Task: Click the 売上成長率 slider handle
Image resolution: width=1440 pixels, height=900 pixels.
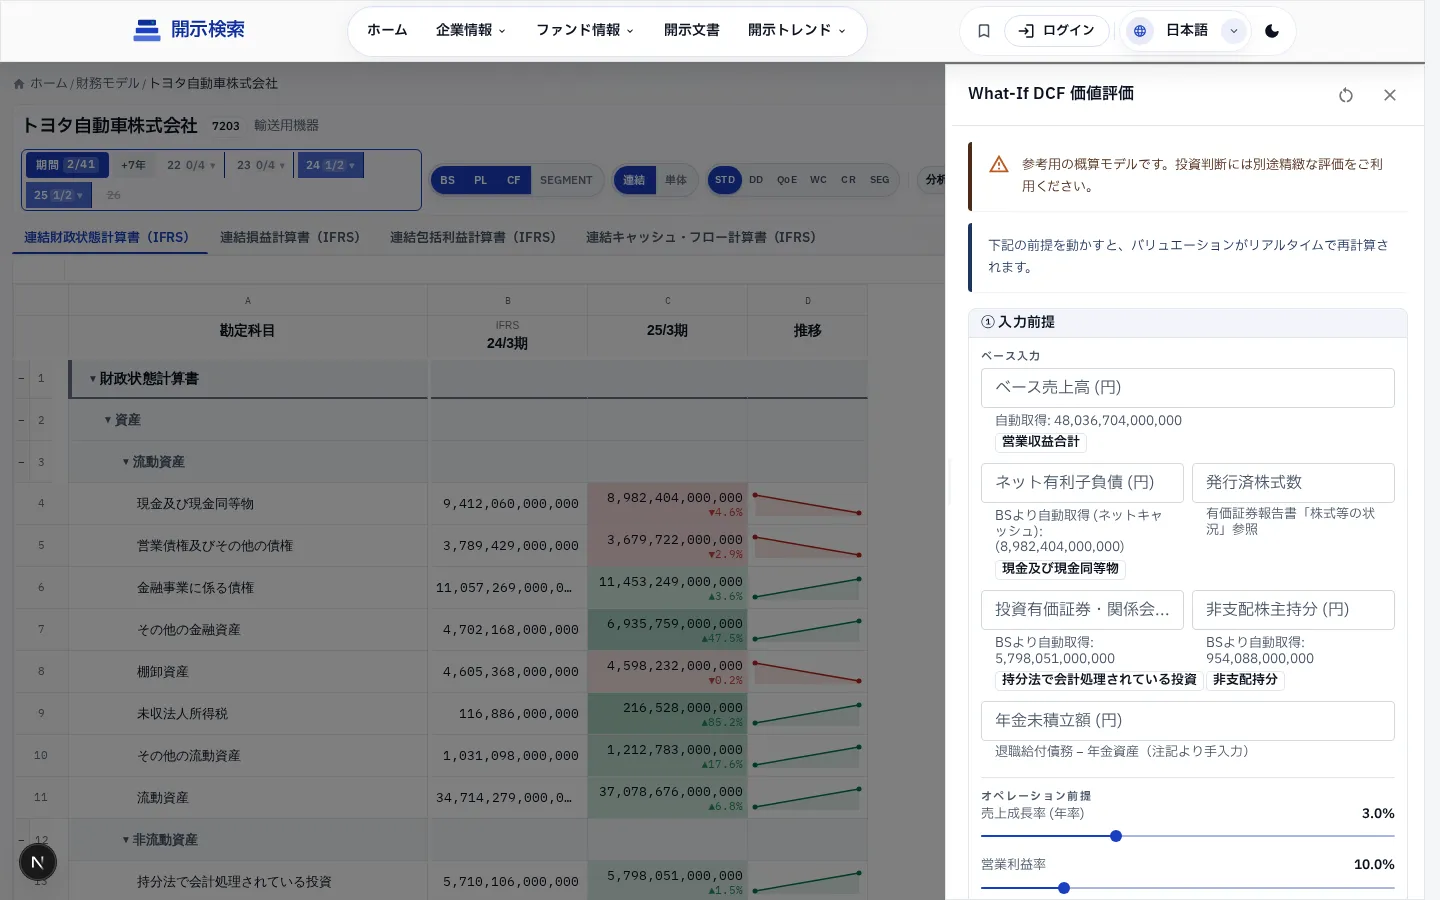Action: (1116, 836)
